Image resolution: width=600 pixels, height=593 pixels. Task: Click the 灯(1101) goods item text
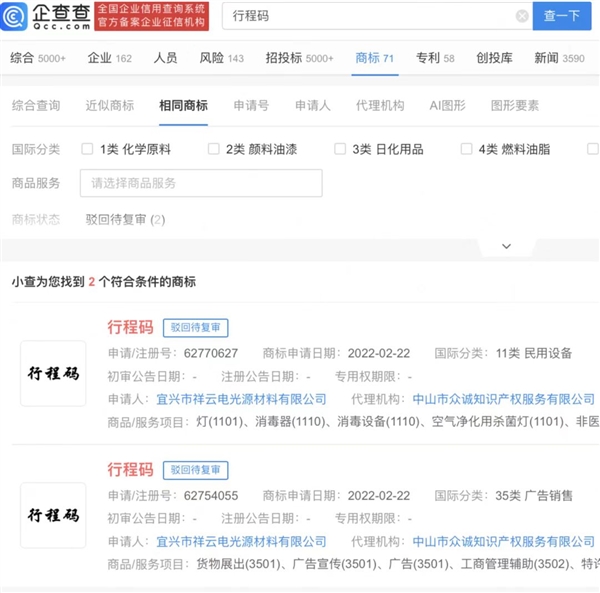click(x=220, y=422)
